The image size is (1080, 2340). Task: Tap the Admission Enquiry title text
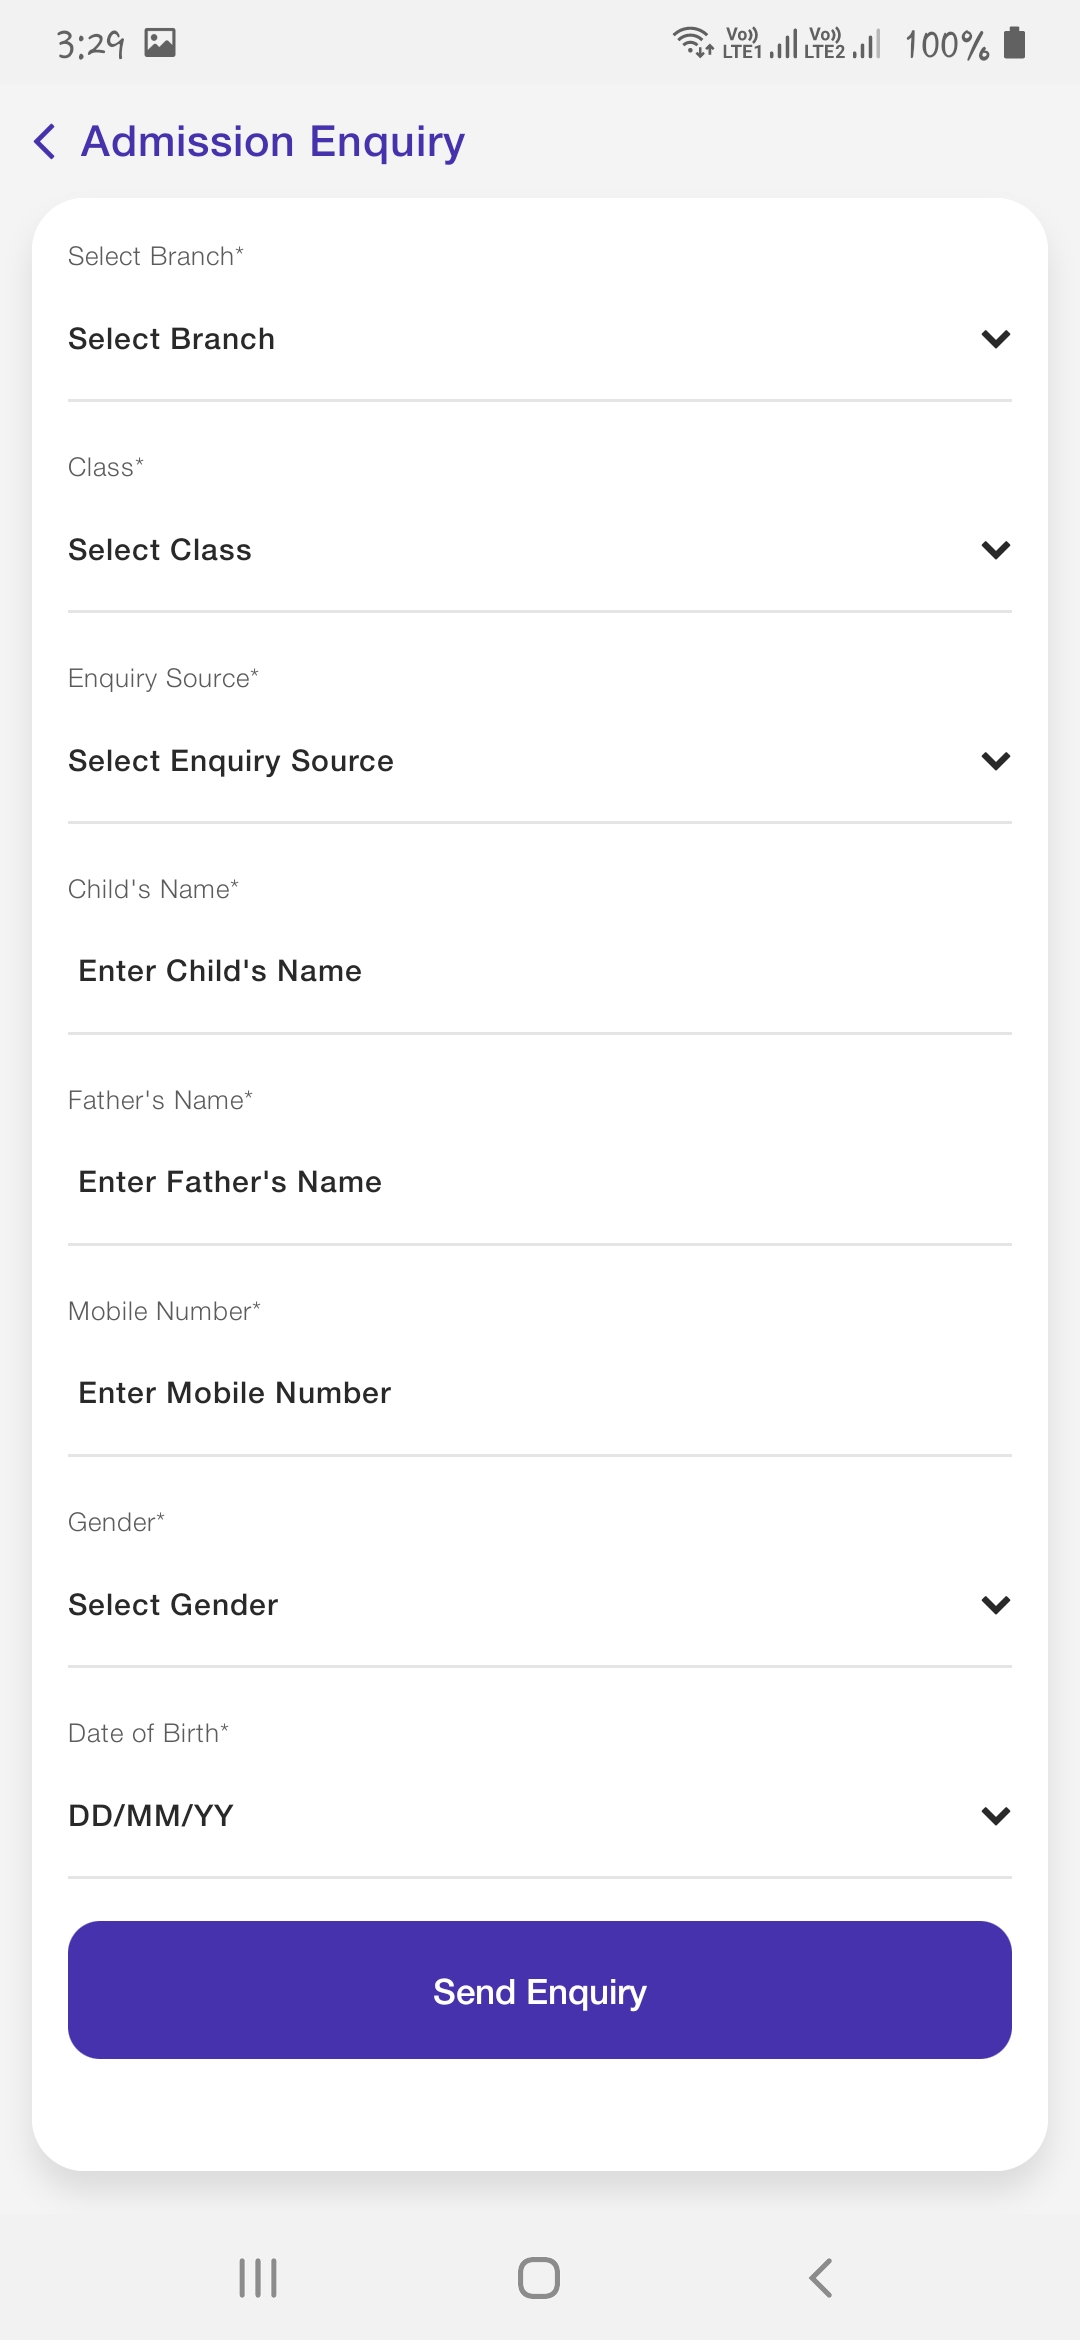(x=273, y=142)
